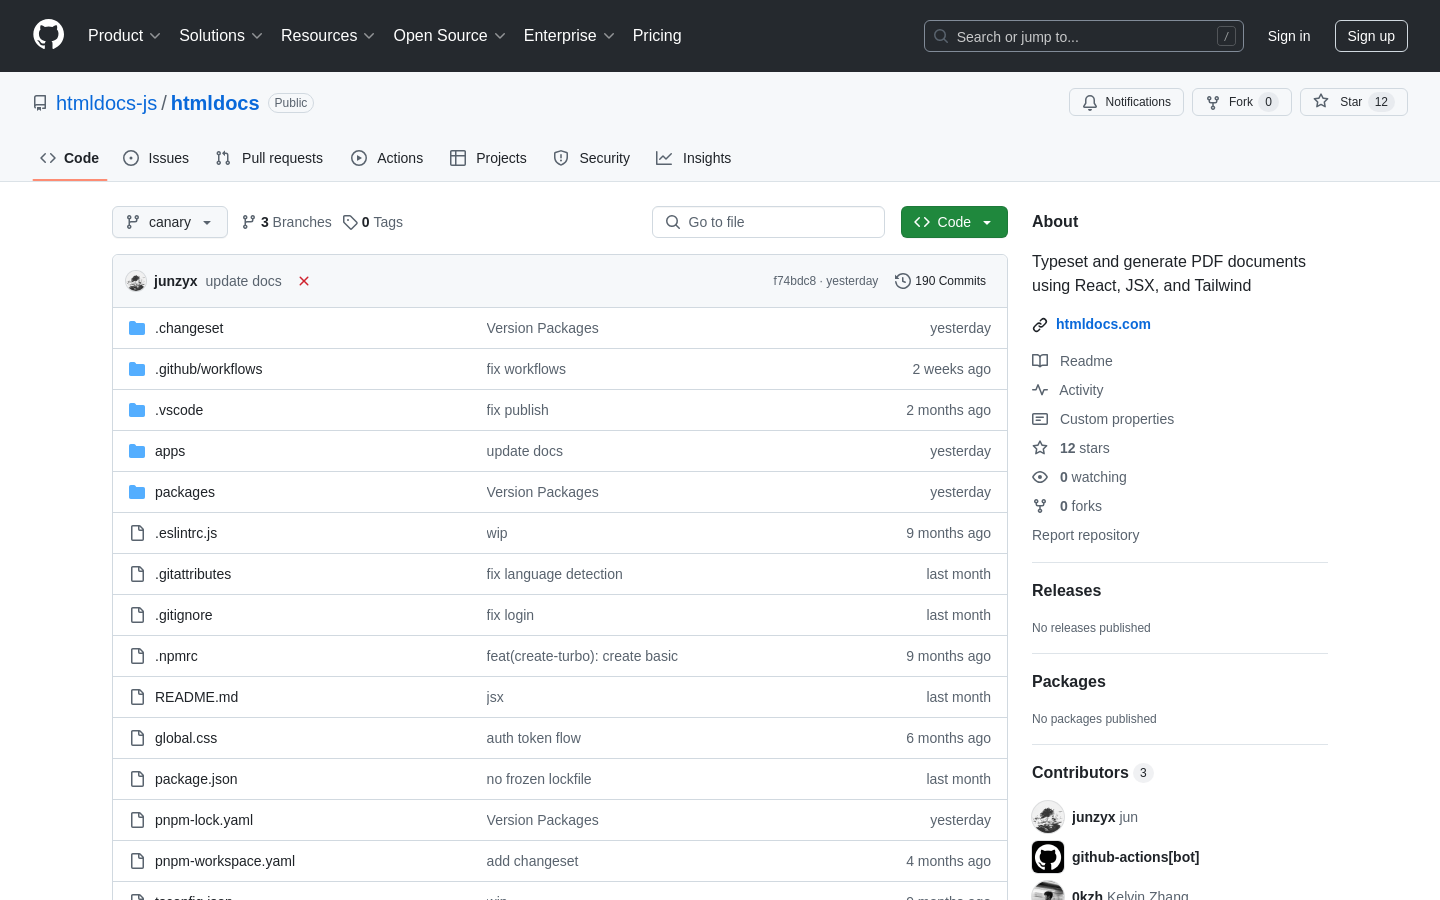
Task: Expand the Solutions menu
Action: [x=221, y=35]
